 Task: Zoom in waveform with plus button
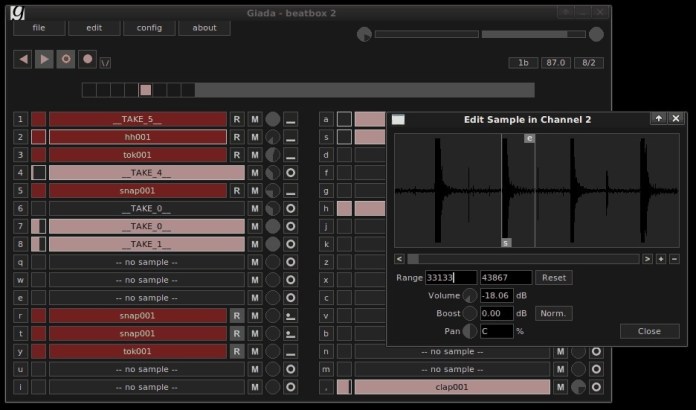[x=661, y=259]
